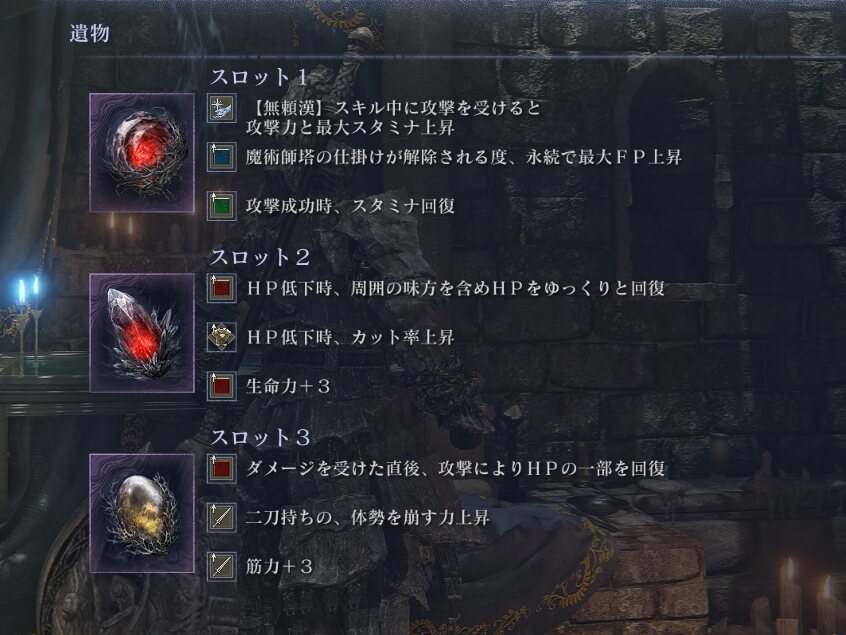Open the Slot 1 red orb relic
Screen dimensions: 846x635
(x=142, y=153)
